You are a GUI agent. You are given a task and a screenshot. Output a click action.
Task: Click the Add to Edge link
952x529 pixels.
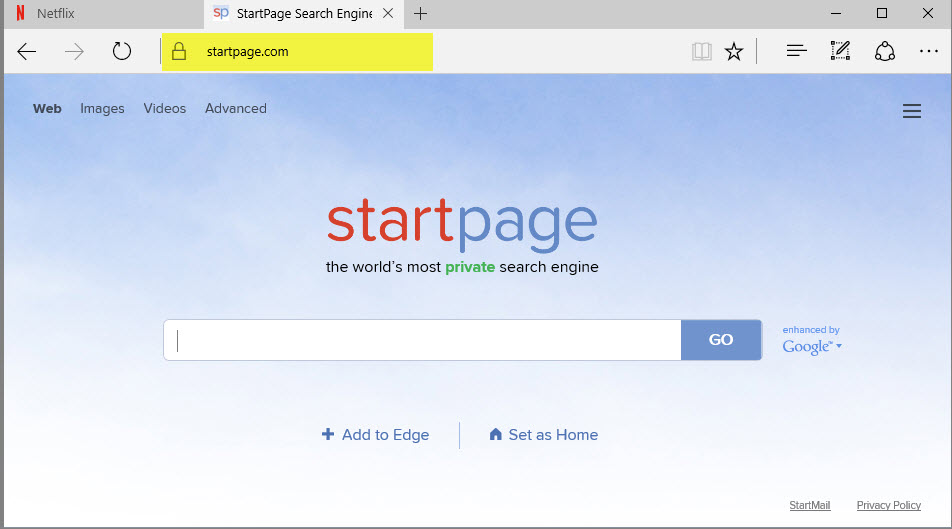[375, 435]
